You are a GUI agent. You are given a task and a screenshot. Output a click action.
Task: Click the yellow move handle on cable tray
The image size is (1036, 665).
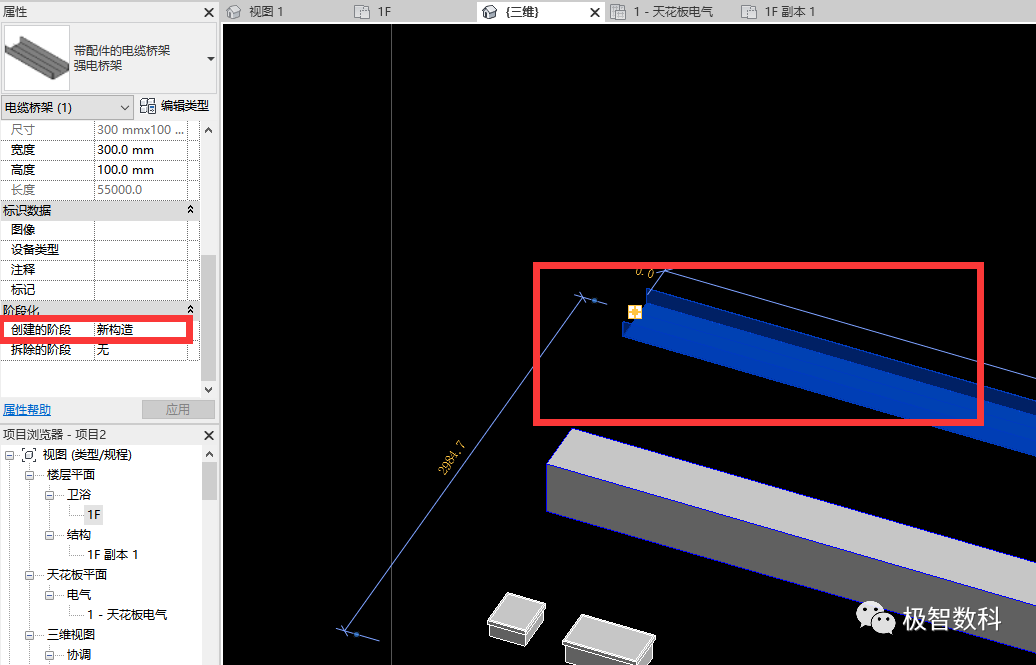[634, 312]
